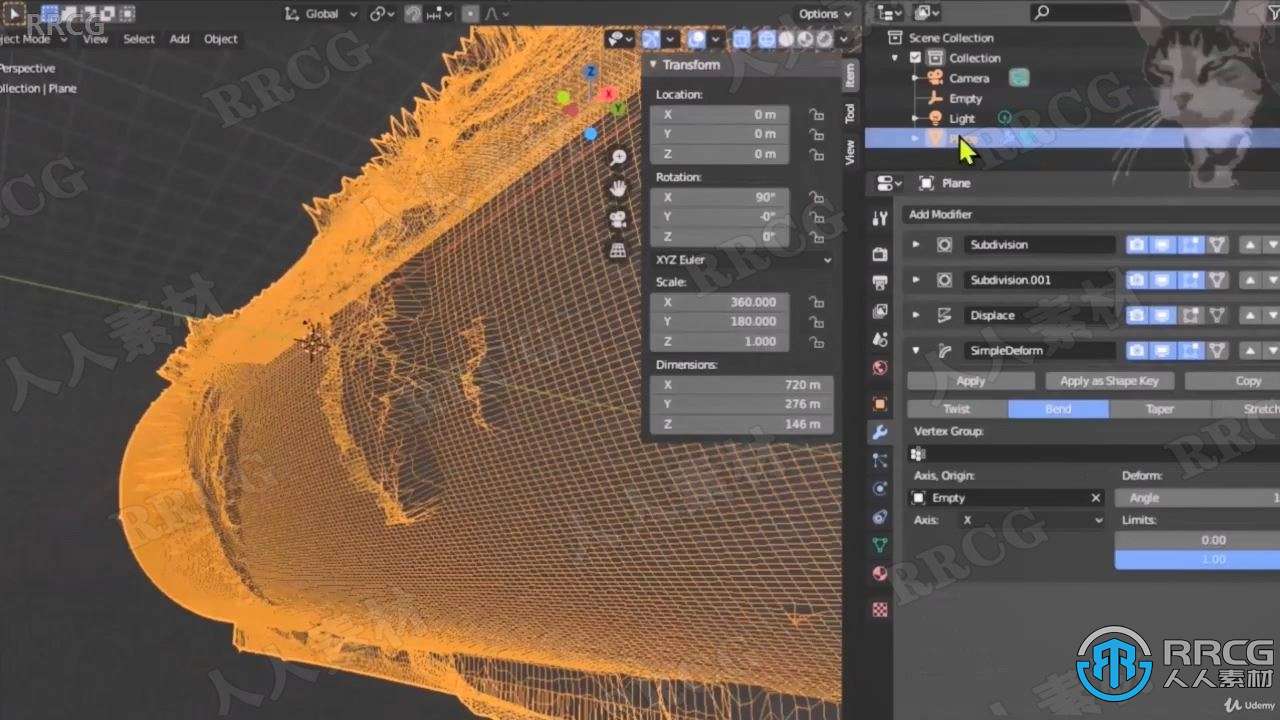Click the Limits 1.00 upper slider
Viewport: 1280px width, 720px height.
coord(1197,559)
